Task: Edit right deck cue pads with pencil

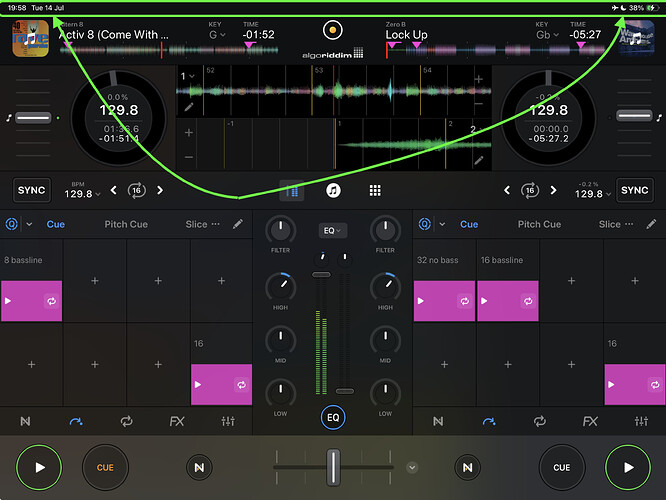Action: click(651, 224)
